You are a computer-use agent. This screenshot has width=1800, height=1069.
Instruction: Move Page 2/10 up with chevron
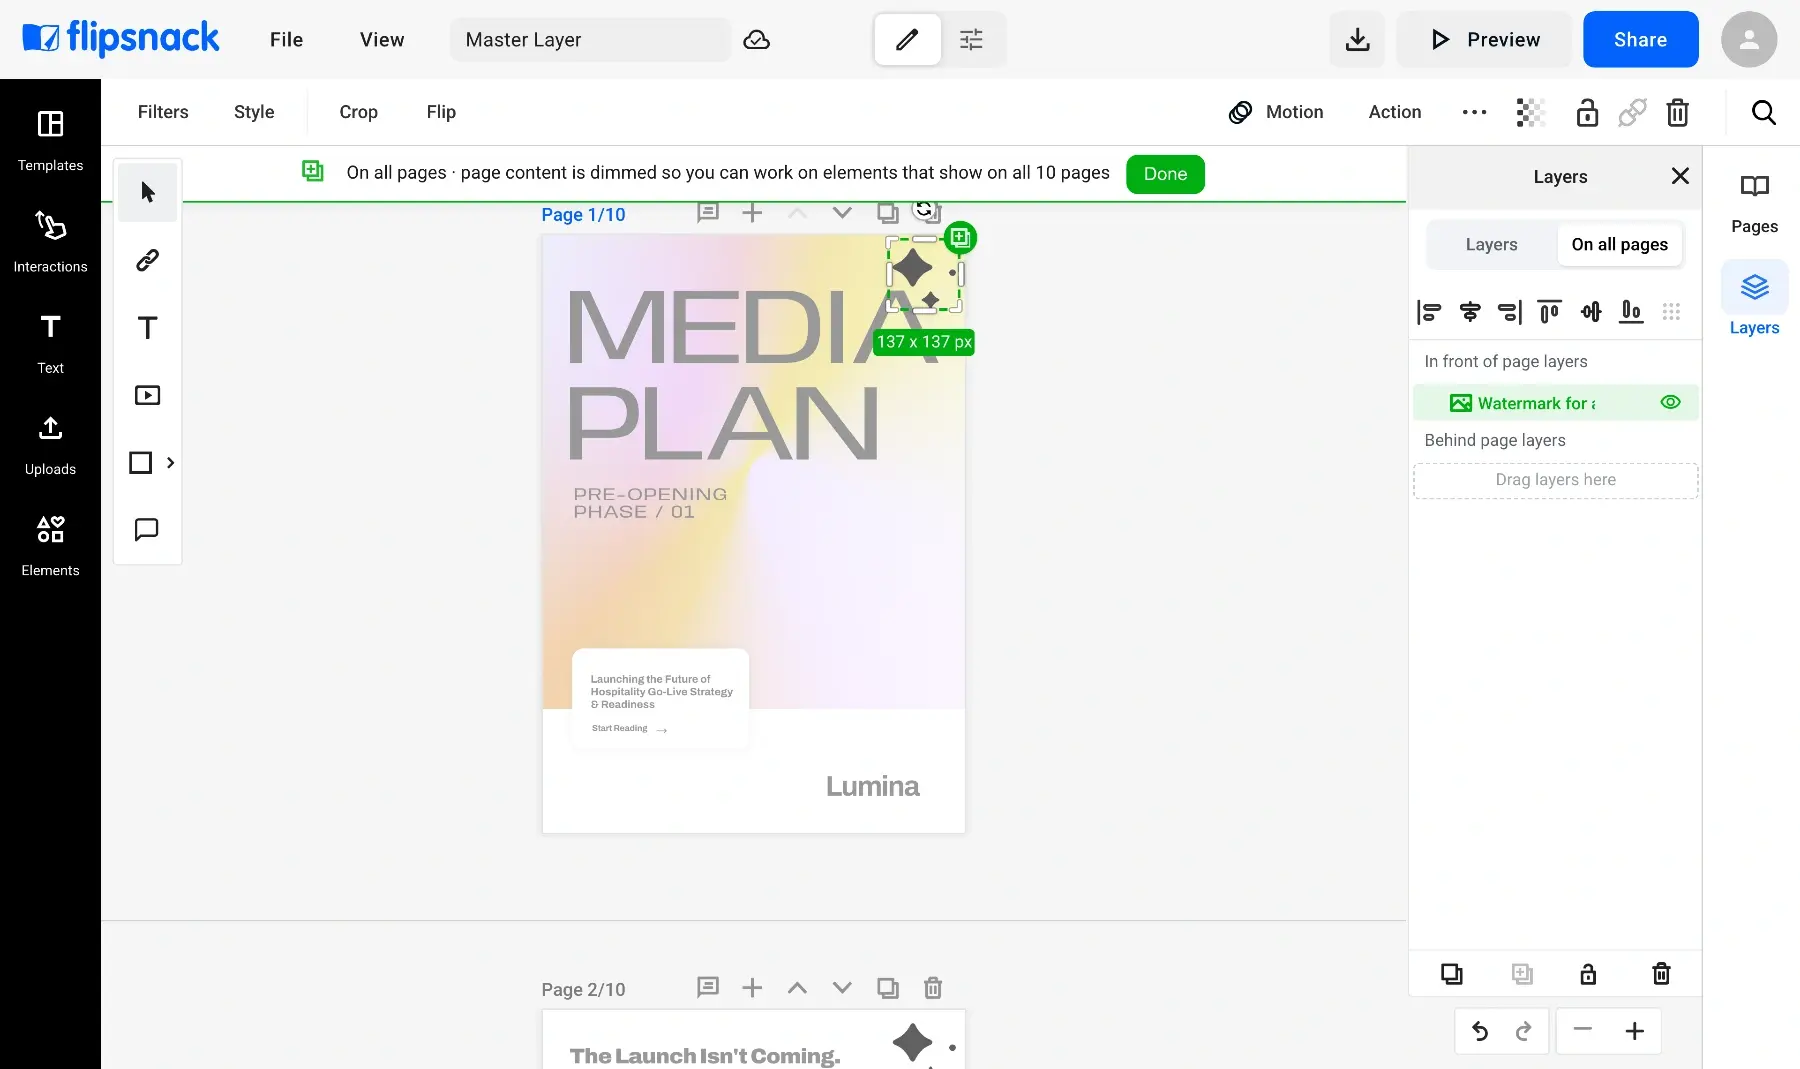coord(797,988)
